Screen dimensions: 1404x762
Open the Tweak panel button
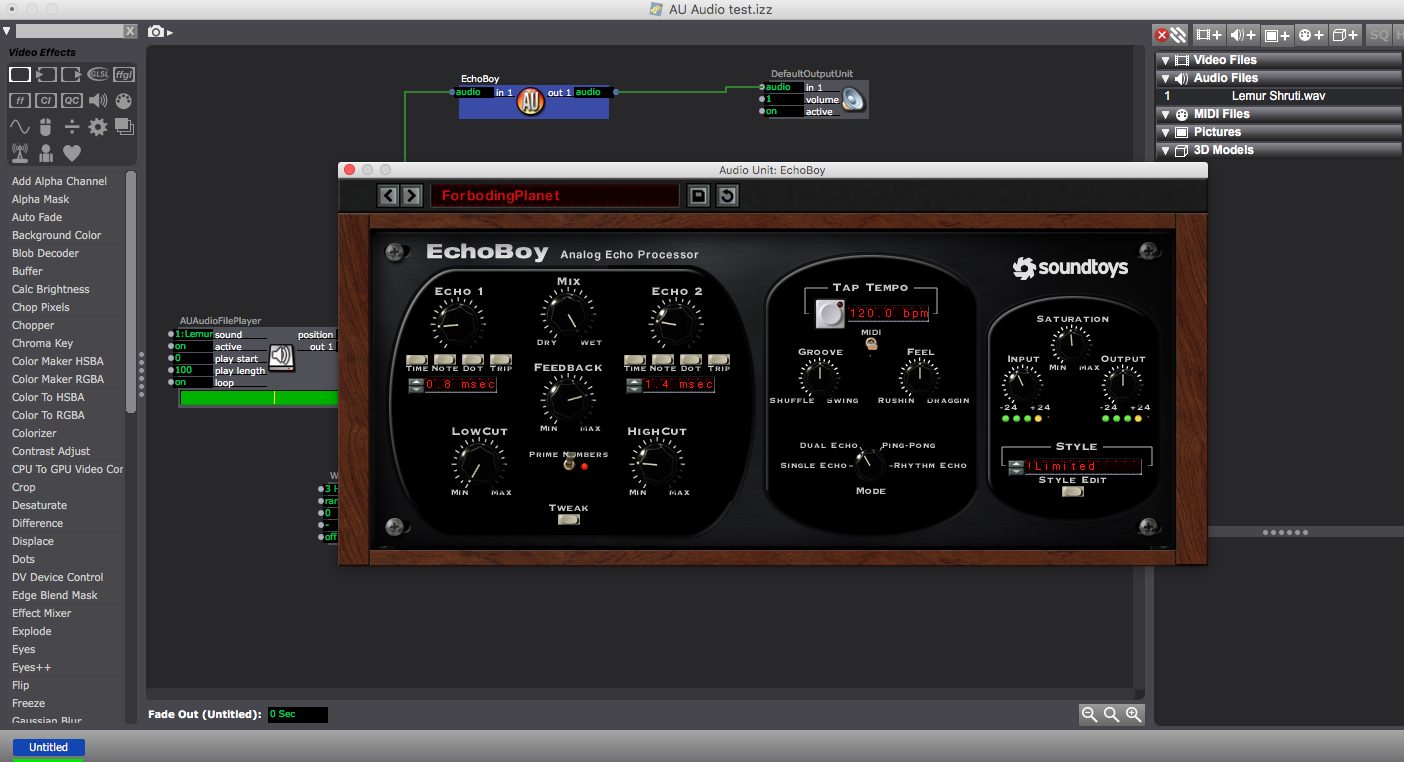pyautogui.click(x=569, y=520)
